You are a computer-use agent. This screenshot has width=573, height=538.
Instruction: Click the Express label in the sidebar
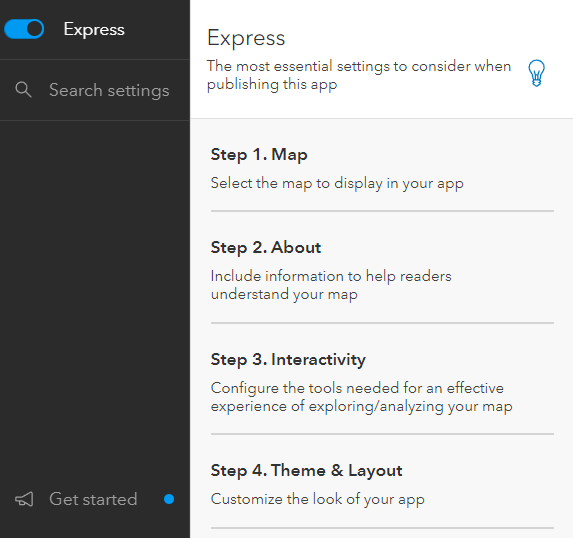[94, 29]
